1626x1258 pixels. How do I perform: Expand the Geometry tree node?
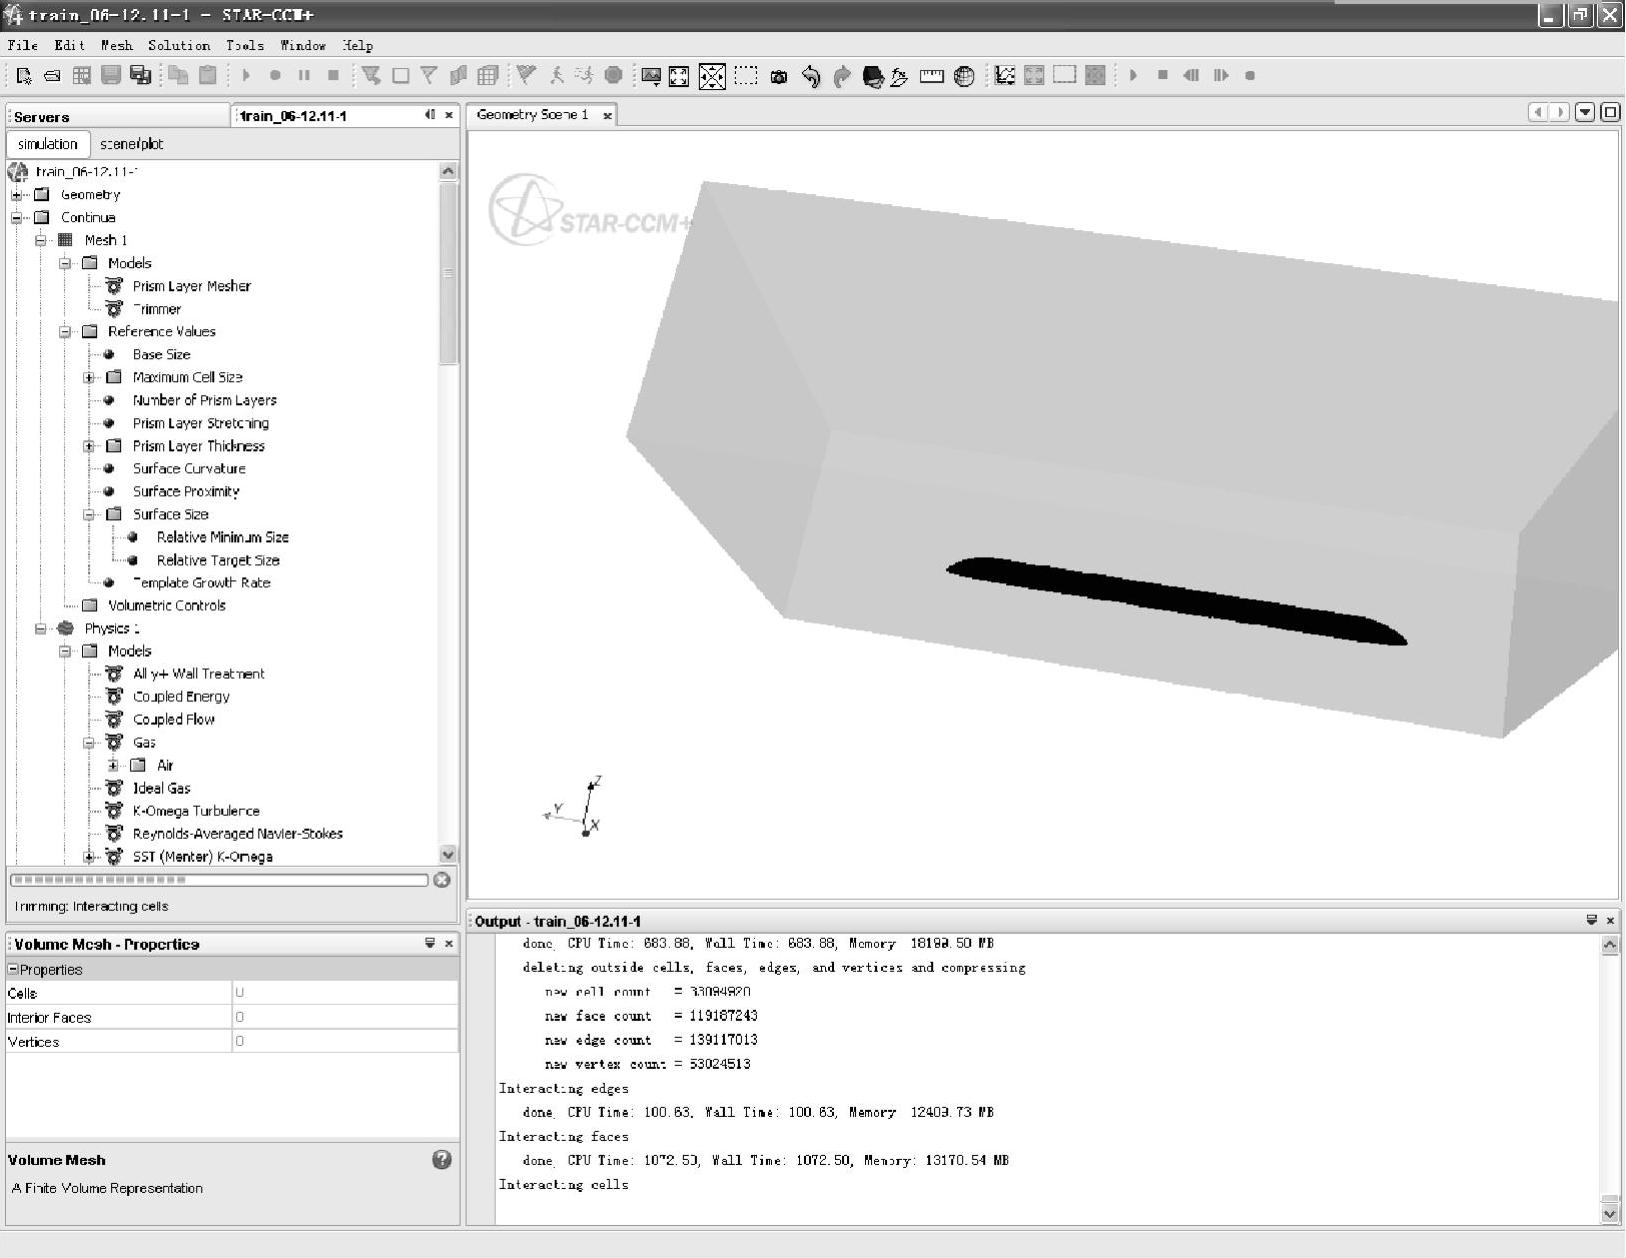[16, 195]
